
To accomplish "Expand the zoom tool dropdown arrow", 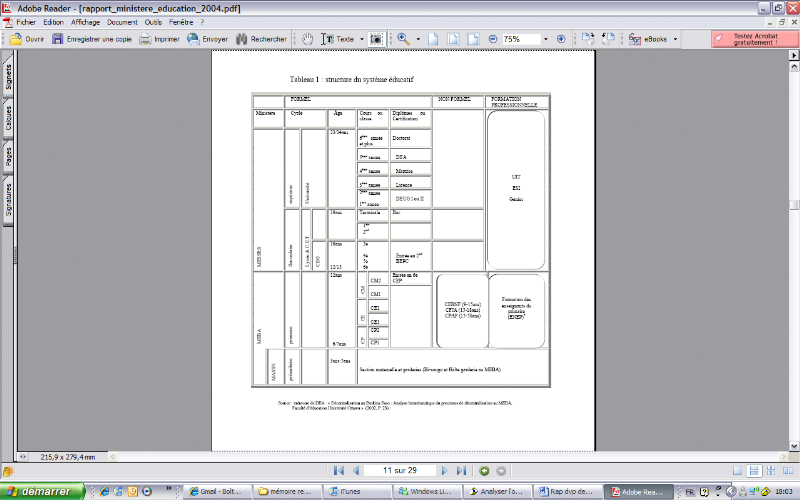I will [x=418, y=39].
